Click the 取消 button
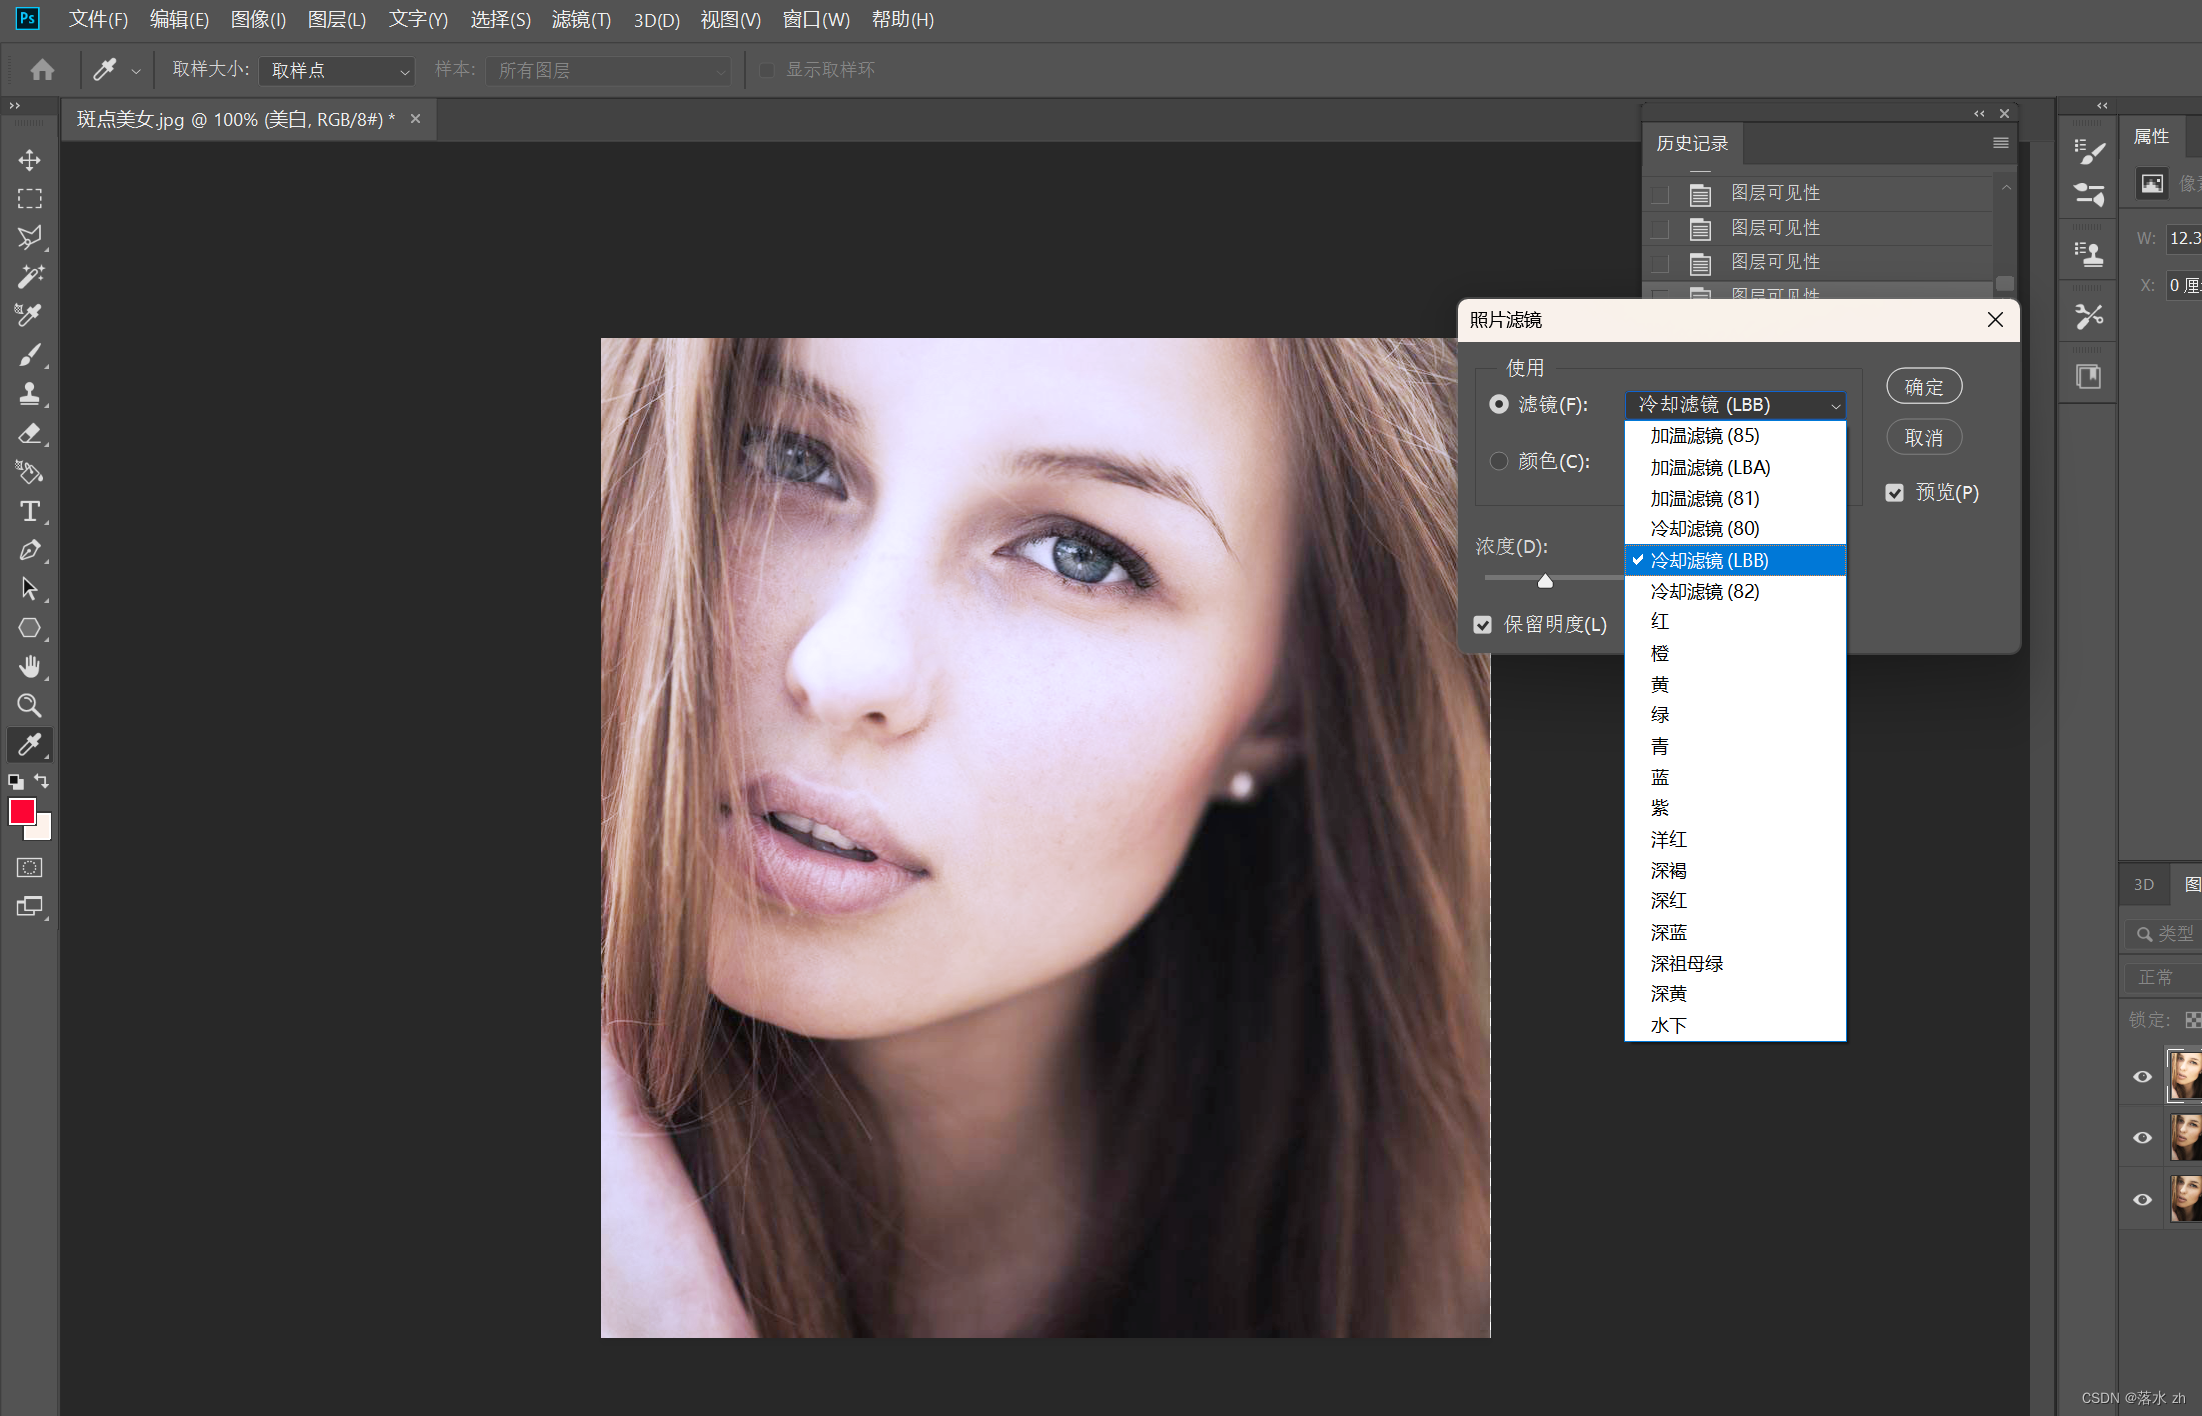This screenshot has width=2202, height=1416. pyautogui.click(x=1923, y=438)
